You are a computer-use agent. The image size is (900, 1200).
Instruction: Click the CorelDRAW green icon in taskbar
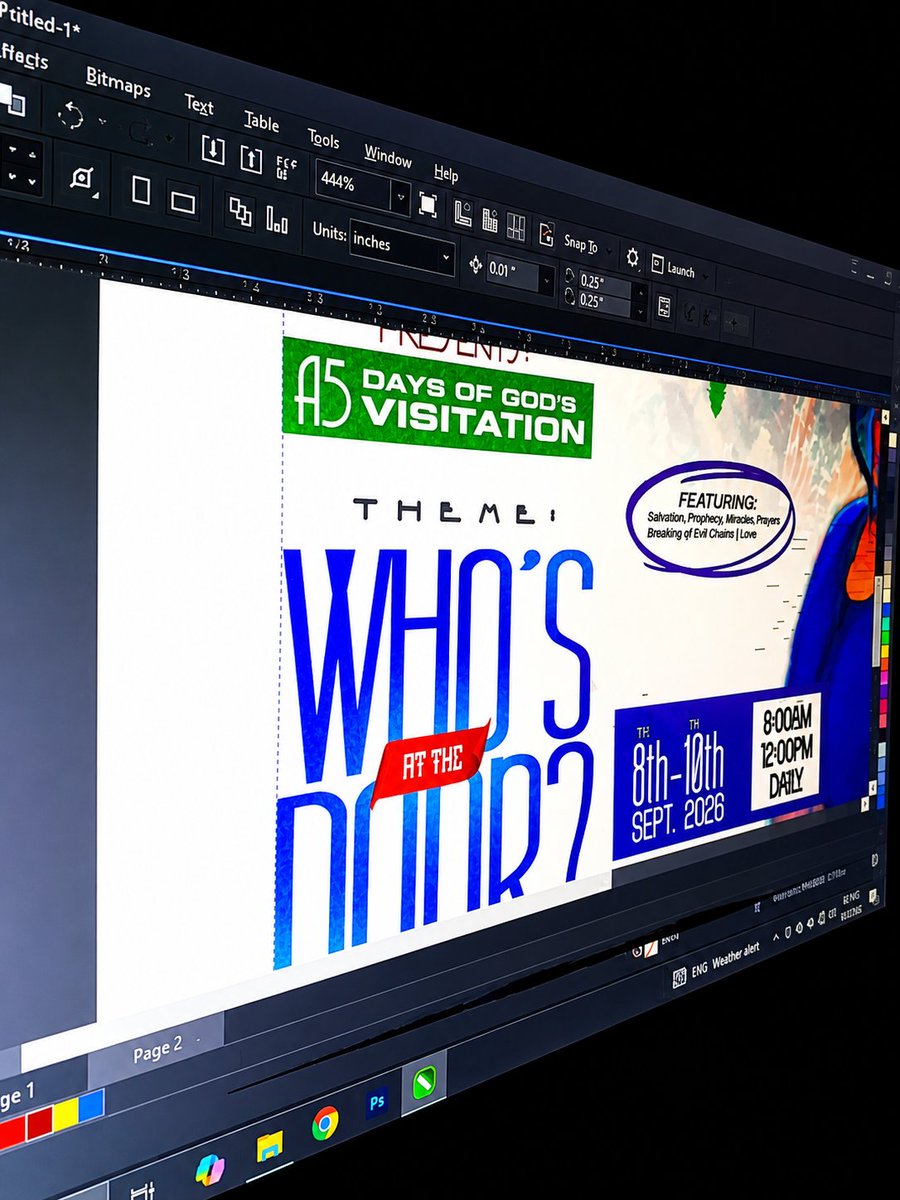tap(424, 1083)
